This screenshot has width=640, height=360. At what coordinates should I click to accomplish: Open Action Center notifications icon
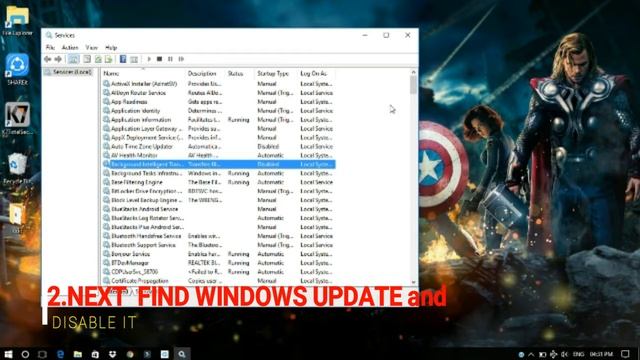tap(625, 354)
